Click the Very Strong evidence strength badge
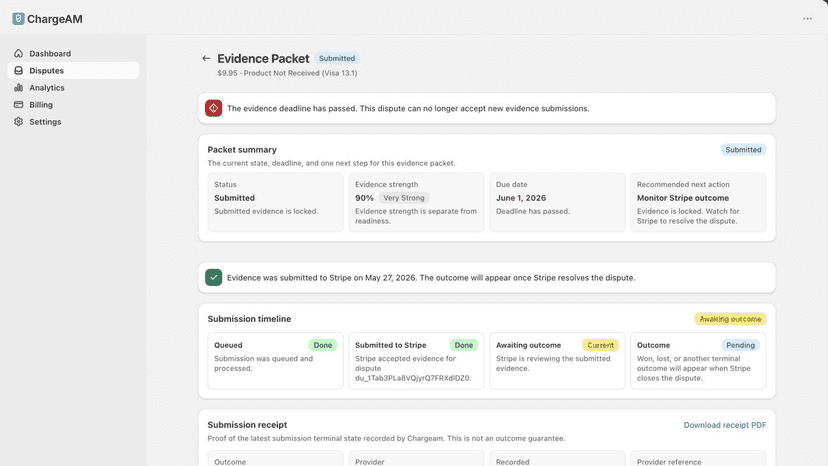The height and width of the screenshot is (466, 828). click(x=404, y=198)
